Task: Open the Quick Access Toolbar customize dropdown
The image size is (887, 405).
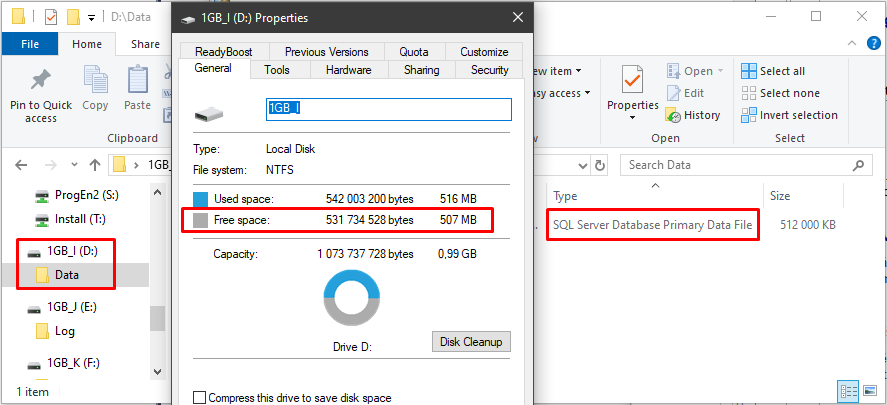Action: pos(91,17)
